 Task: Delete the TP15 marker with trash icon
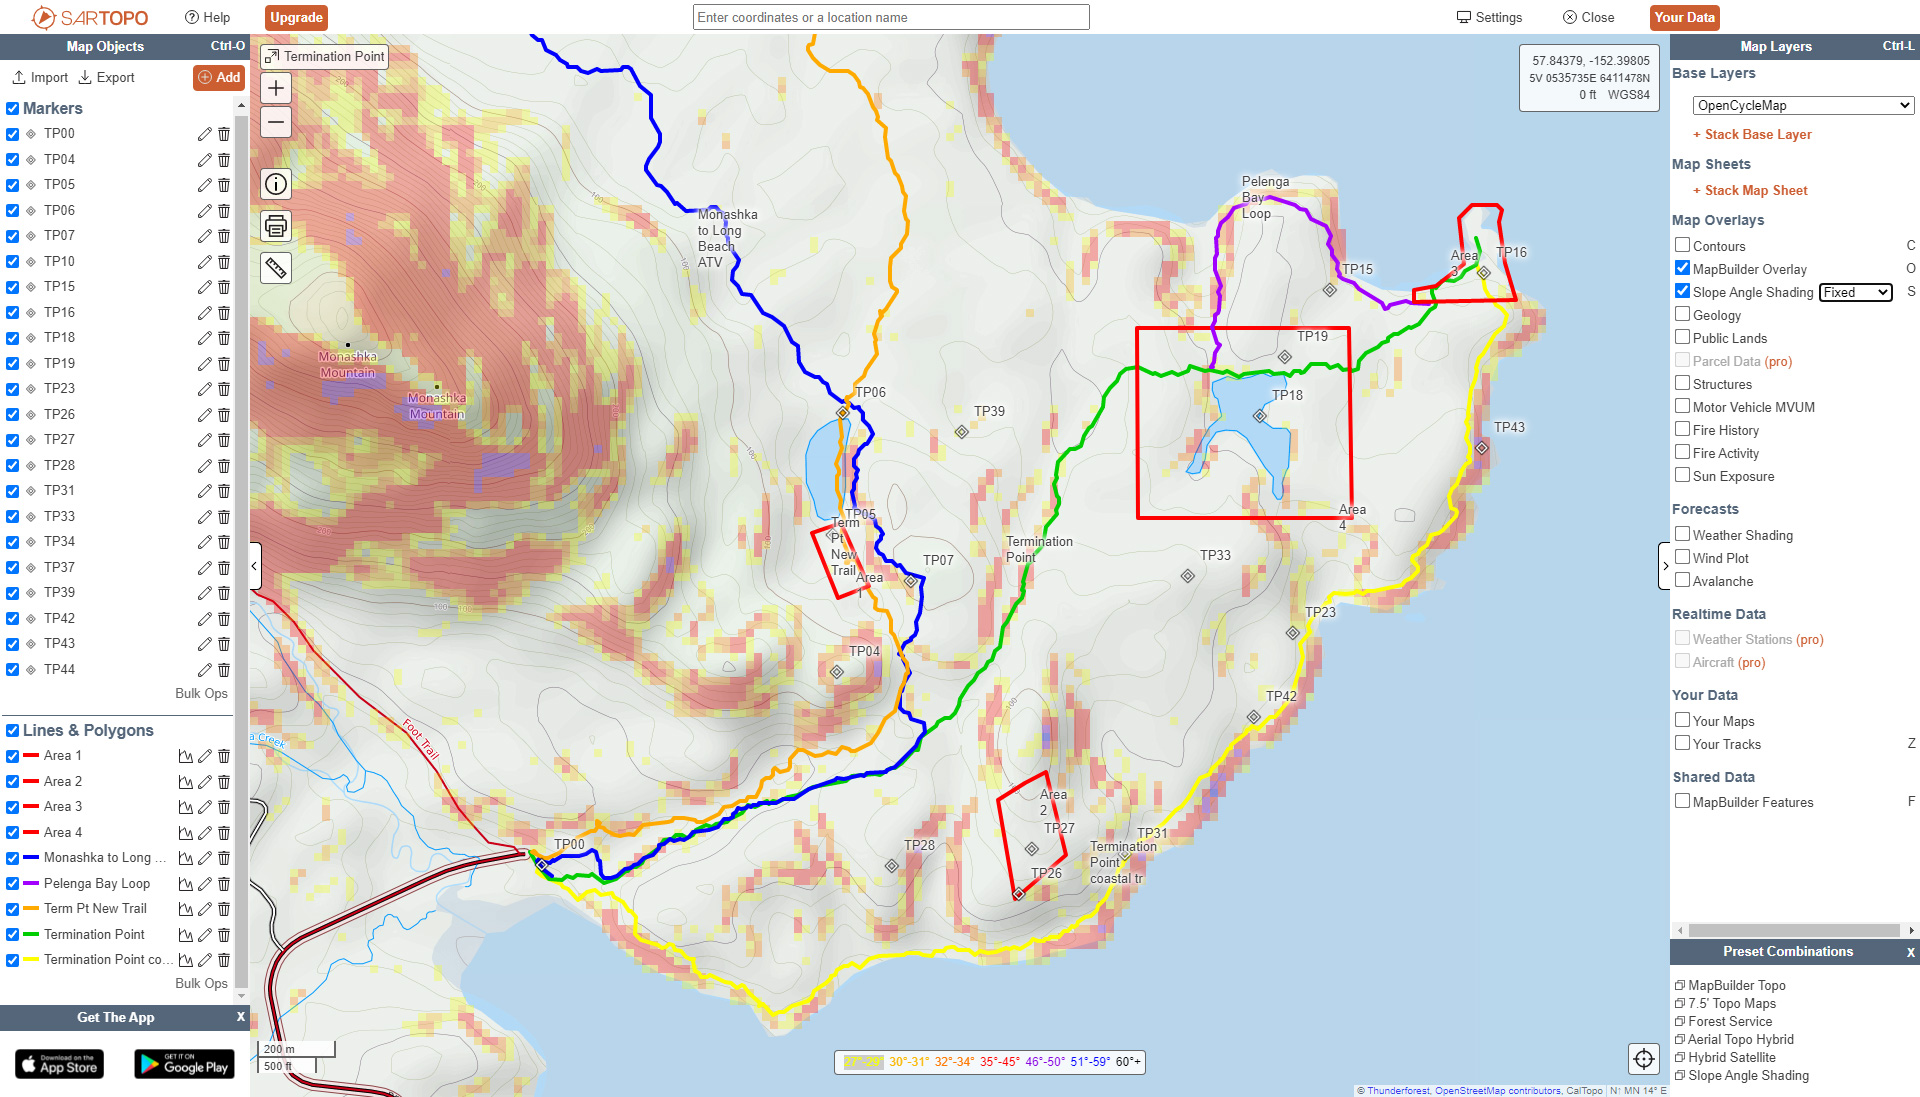(224, 287)
